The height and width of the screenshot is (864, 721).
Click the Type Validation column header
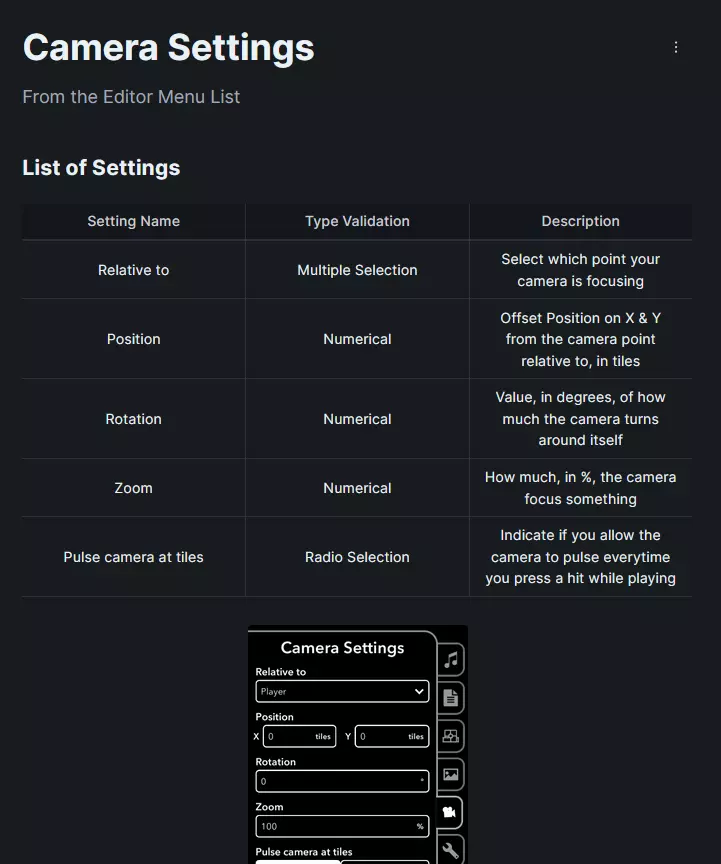click(357, 221)
